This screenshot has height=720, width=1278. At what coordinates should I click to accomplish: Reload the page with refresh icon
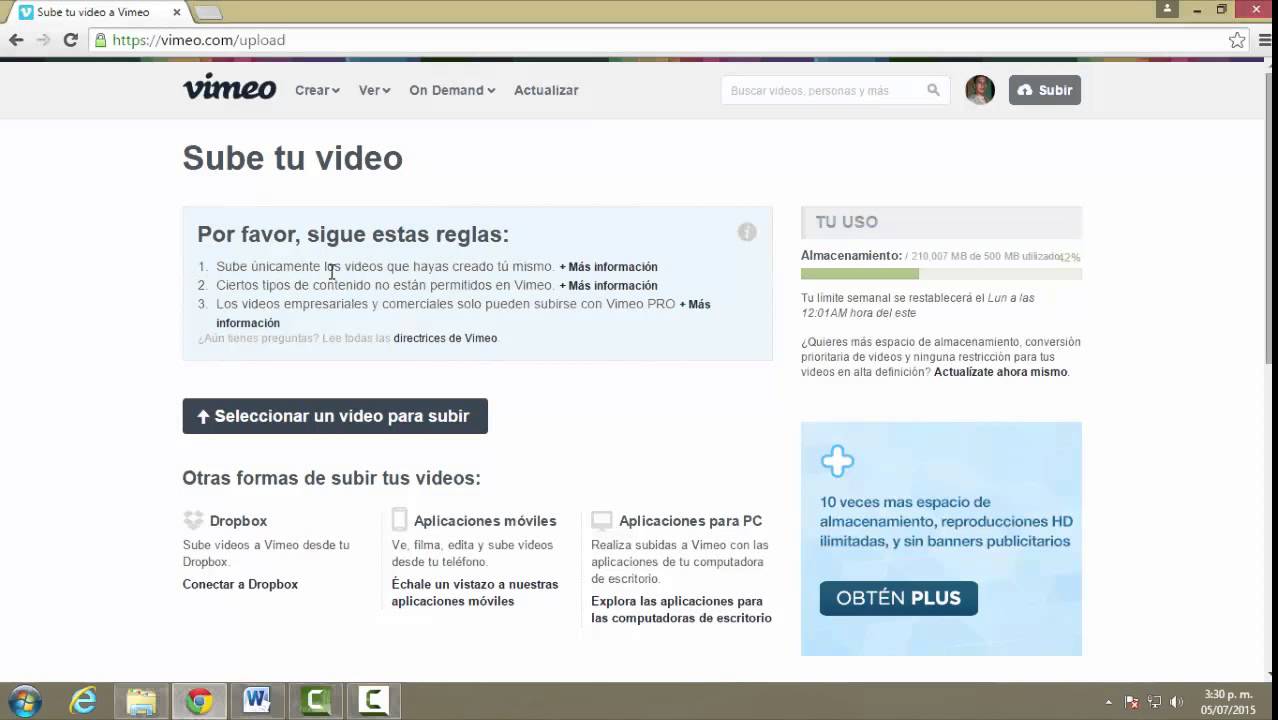pos(70,40)
